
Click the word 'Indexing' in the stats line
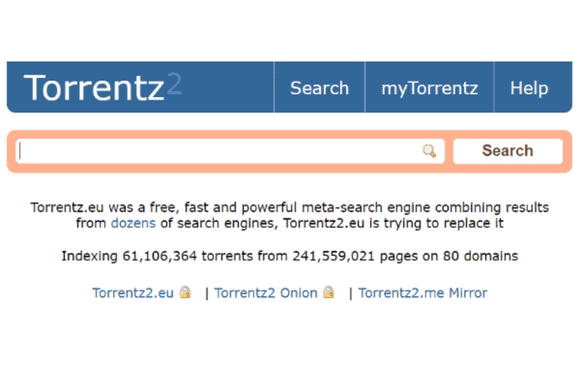pos(90,256)
